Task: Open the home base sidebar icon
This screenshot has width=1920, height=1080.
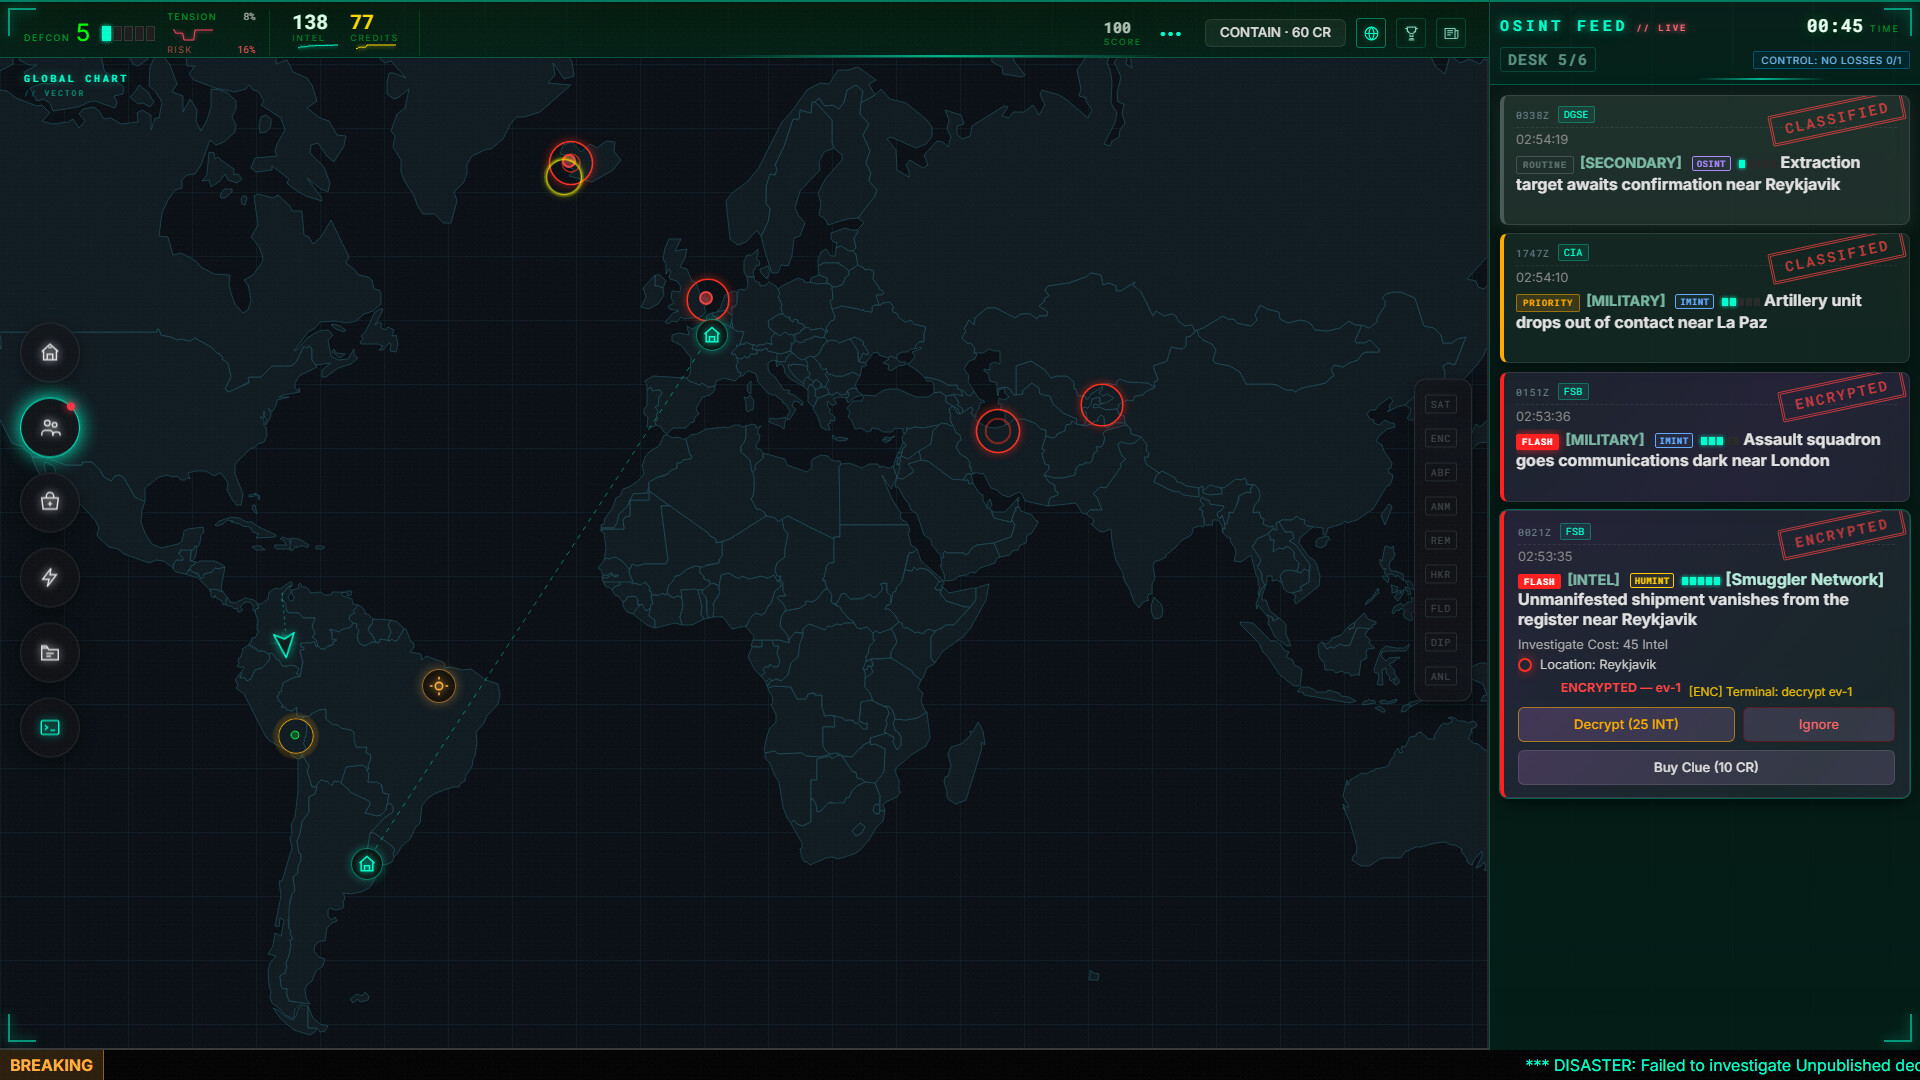Action: [50, 352]
